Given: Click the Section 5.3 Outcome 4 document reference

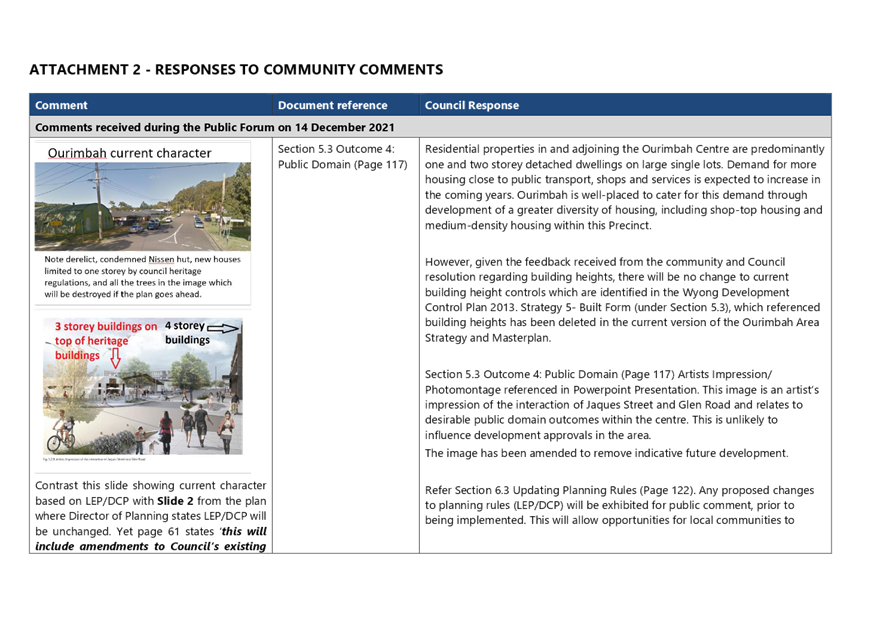Looking at the screenshot, I should tap(341, 156).
